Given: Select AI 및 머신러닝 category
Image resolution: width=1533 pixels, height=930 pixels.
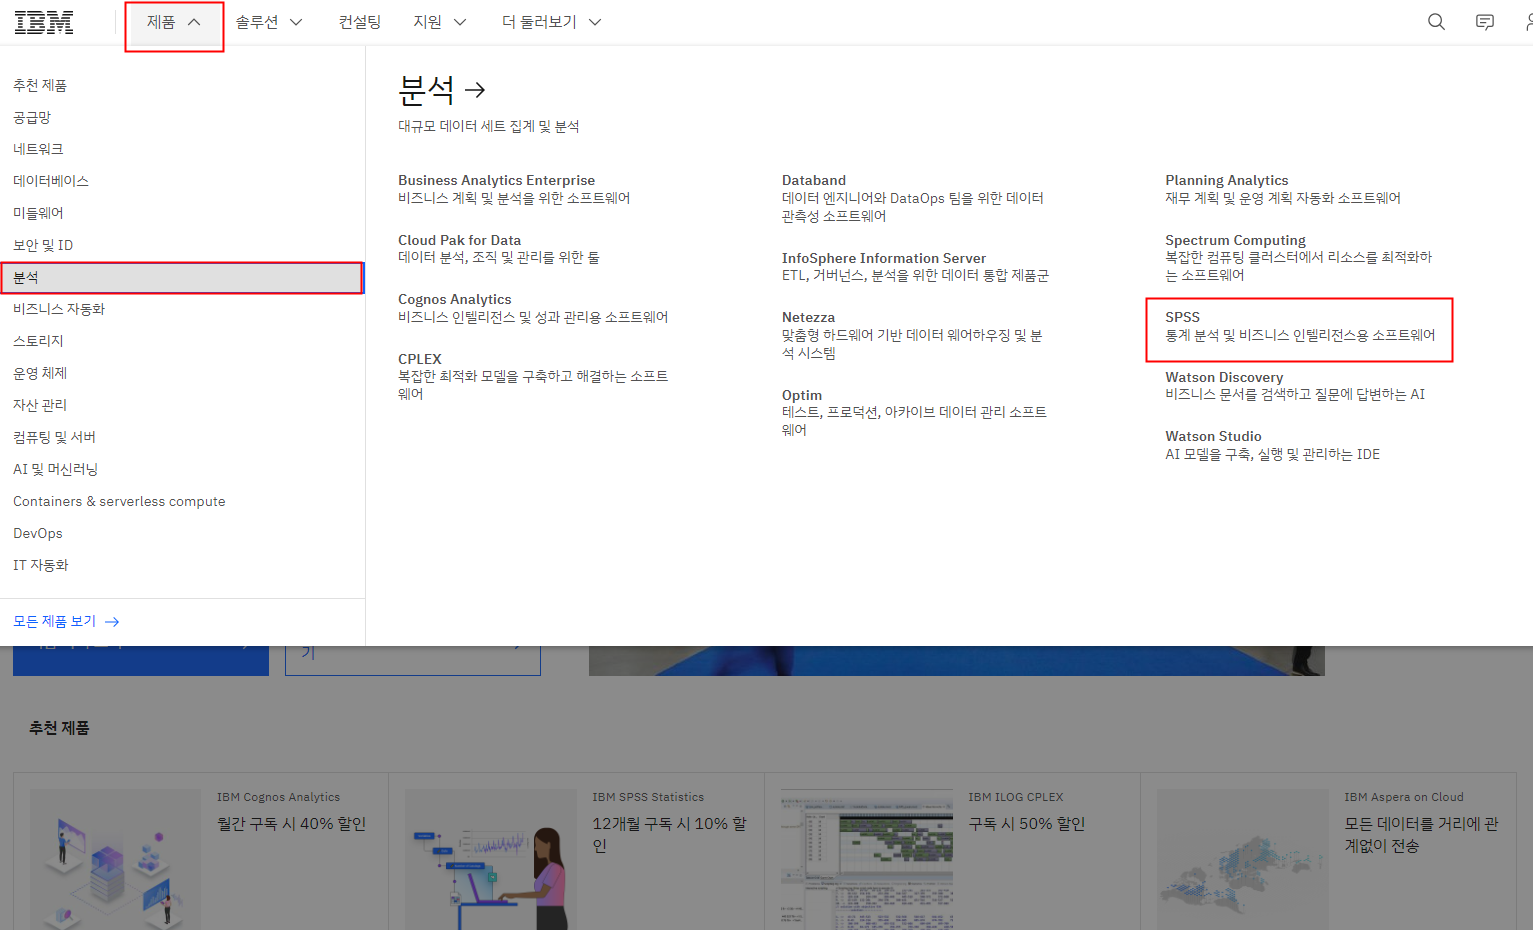Looking at the screenshot, I should 56,469.
